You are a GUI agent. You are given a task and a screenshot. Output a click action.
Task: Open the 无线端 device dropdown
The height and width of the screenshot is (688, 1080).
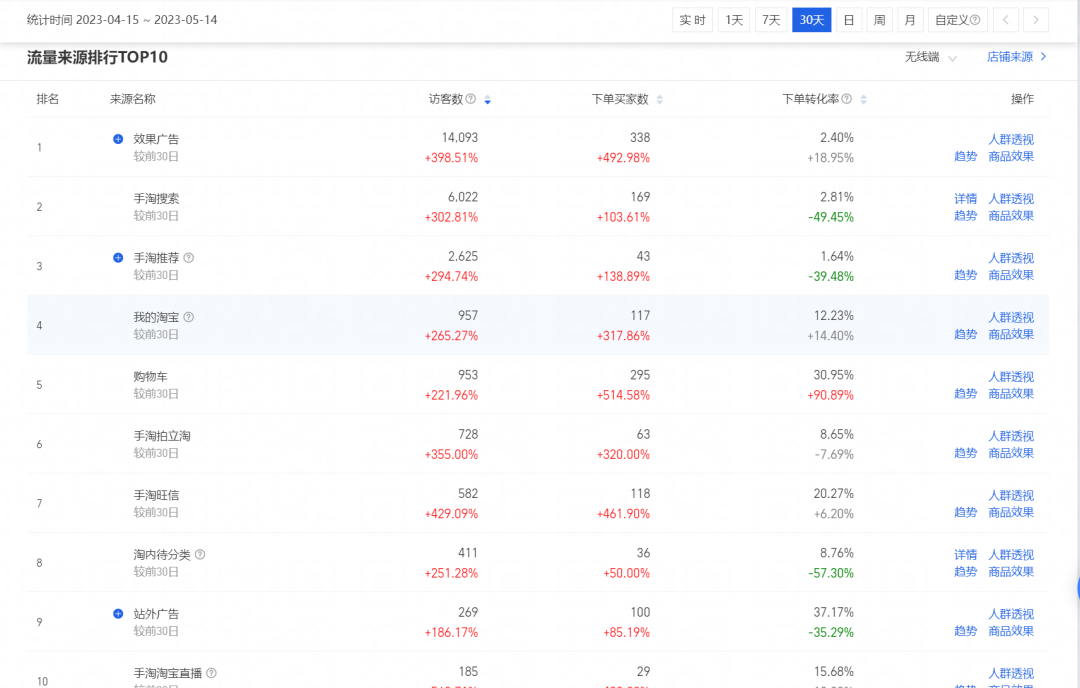[x=930, y=57]
